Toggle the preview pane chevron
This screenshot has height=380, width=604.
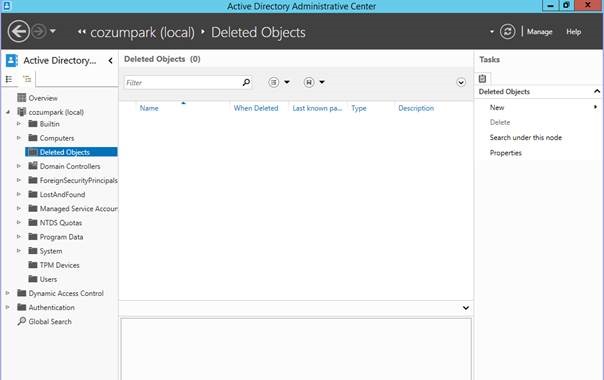click(x=466, y=308)
